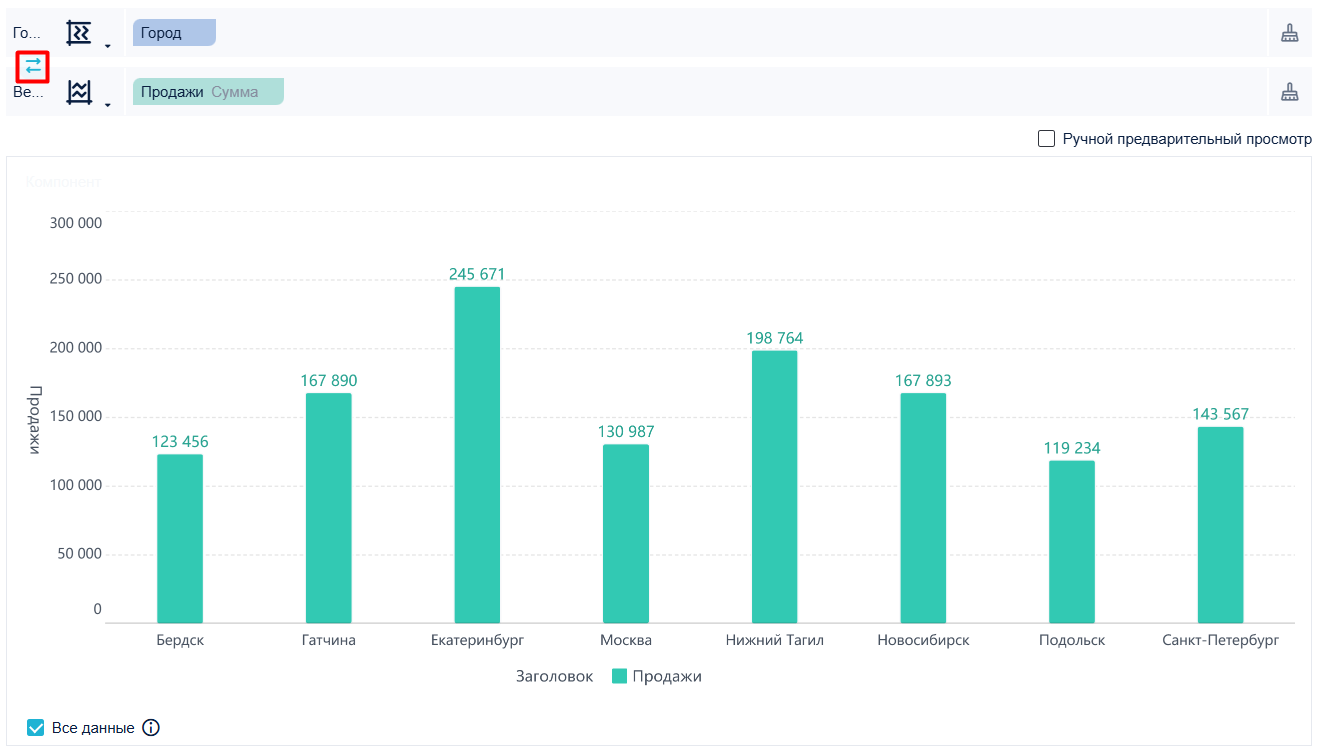This screenshot has height=748, width=1321.
Task: Click the info icon next to Все данные
Action: click(151, 728)
